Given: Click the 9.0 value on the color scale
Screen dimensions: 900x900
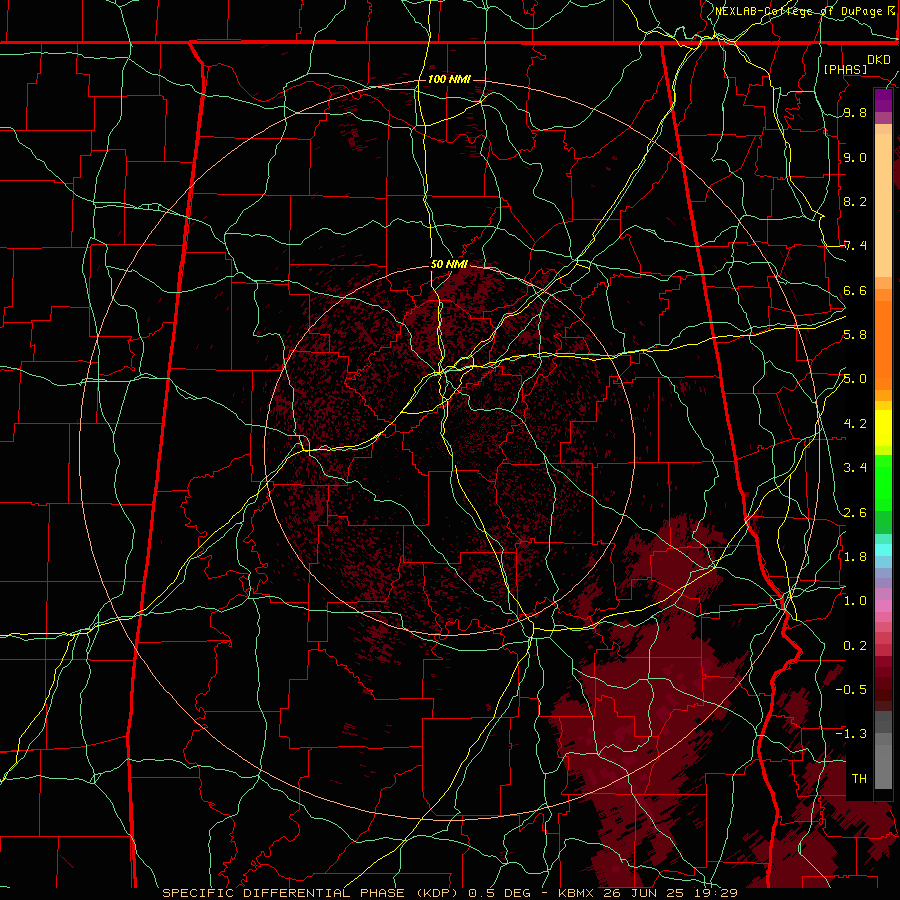Looking at the screenshot, I should (x=855, y=157).
